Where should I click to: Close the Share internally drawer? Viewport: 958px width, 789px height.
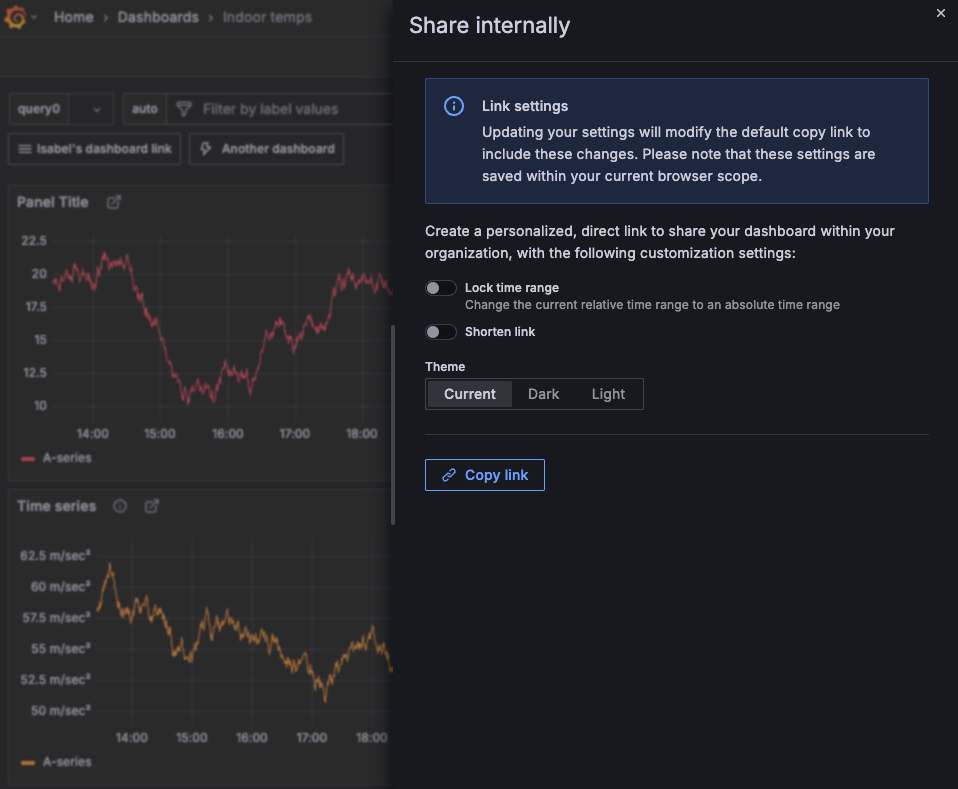[x=940, y=13]
